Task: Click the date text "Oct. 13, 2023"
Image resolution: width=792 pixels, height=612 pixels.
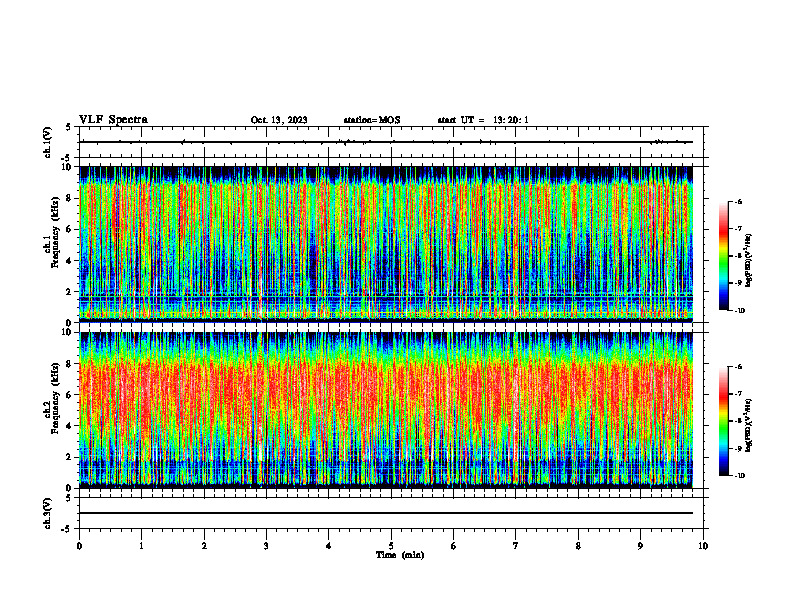Action: coord(279,120)
